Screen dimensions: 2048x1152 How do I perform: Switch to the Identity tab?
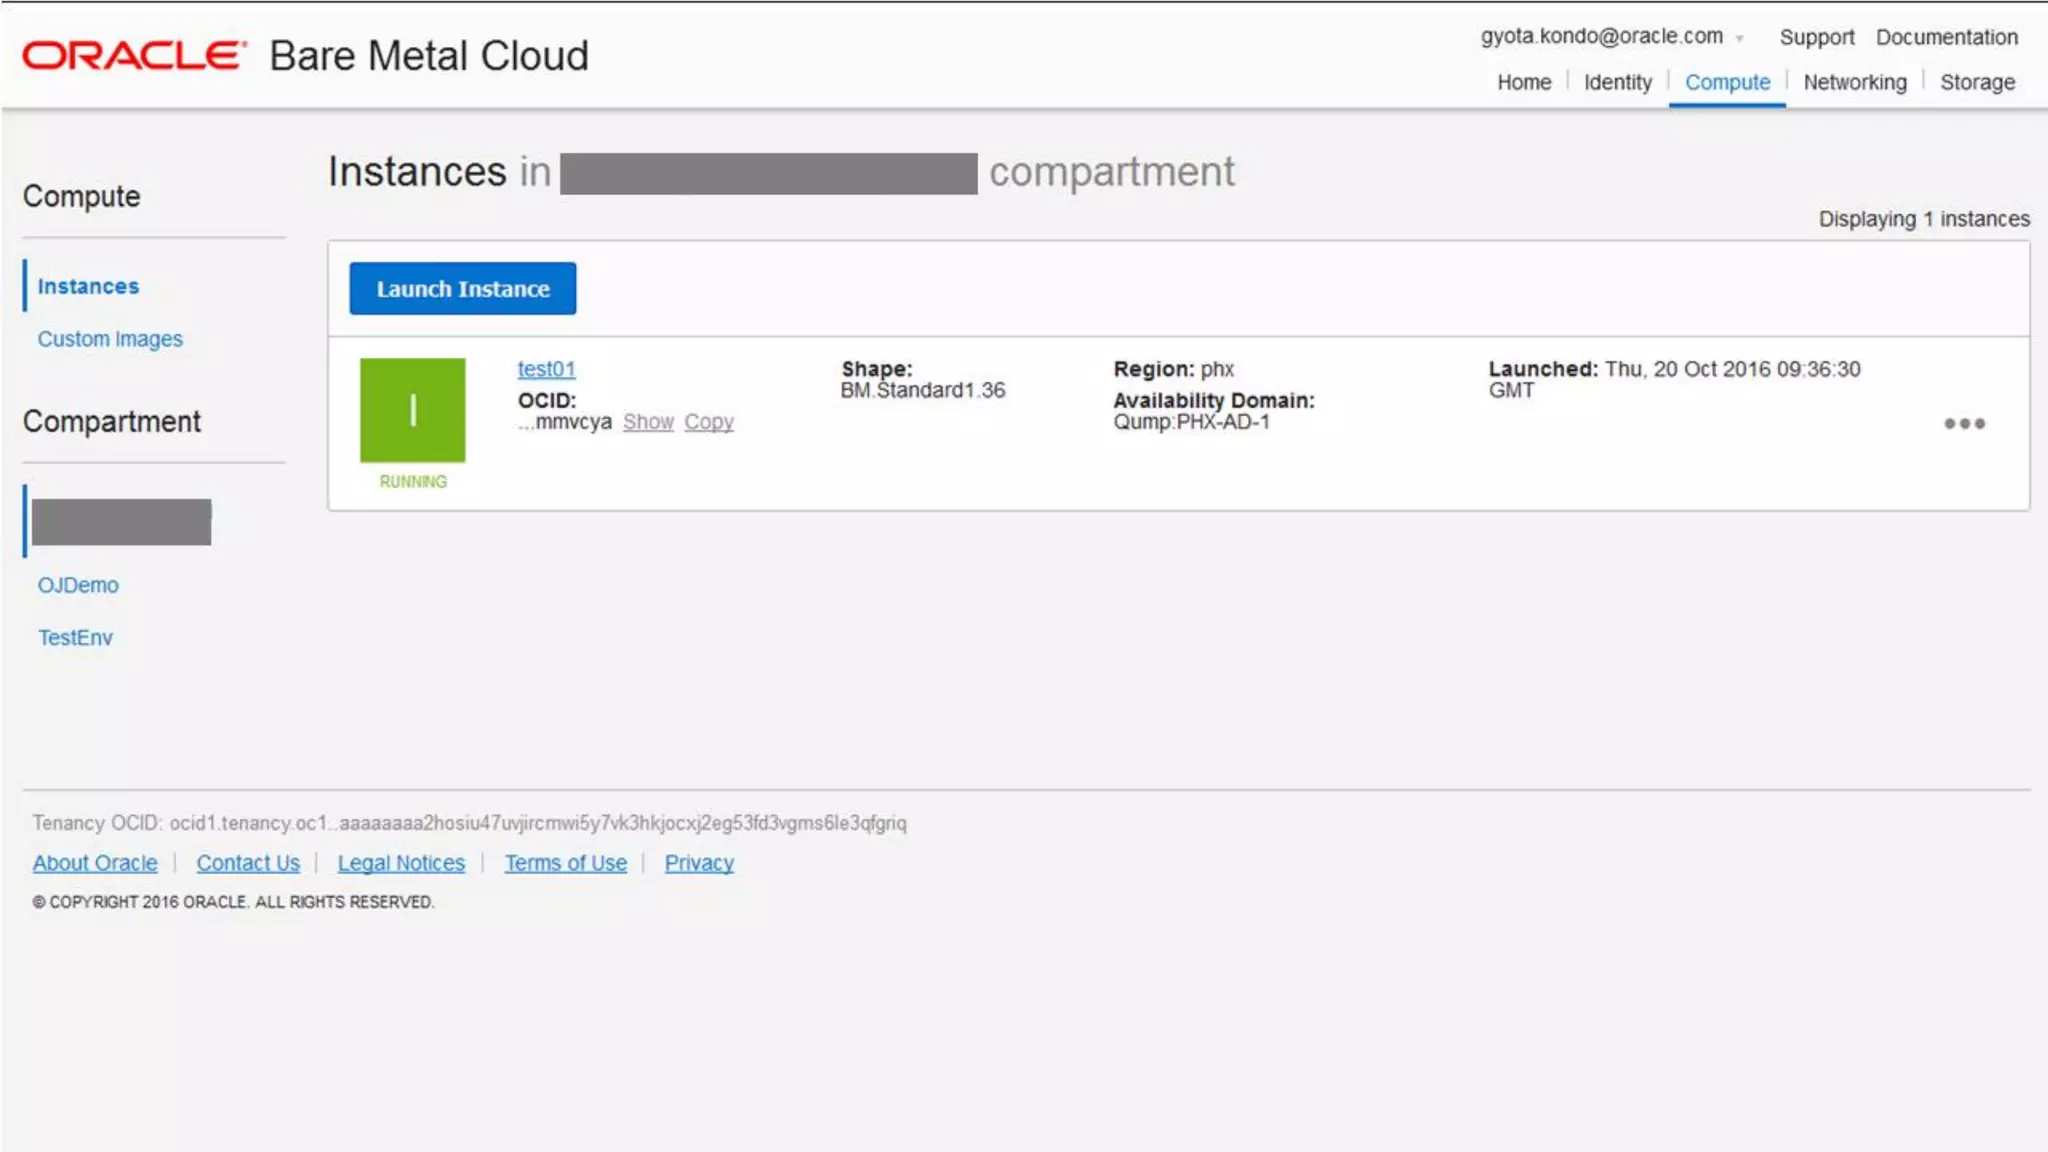(x=1617, y=82)
